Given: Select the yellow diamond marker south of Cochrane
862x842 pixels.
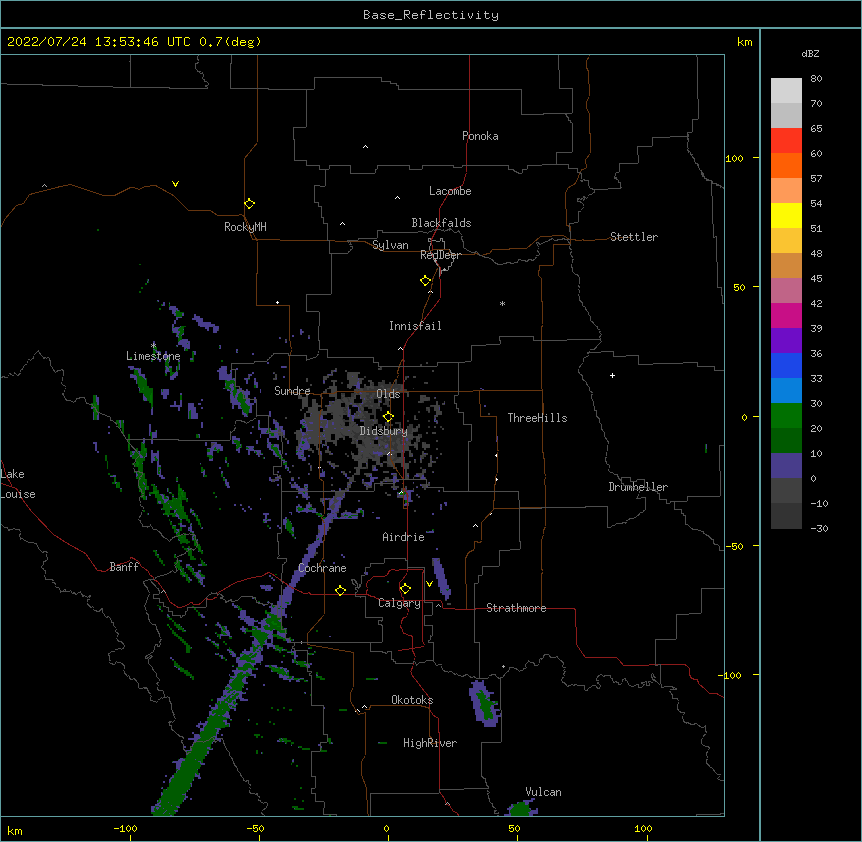Looking at the screenshot, I should point(340,590).
